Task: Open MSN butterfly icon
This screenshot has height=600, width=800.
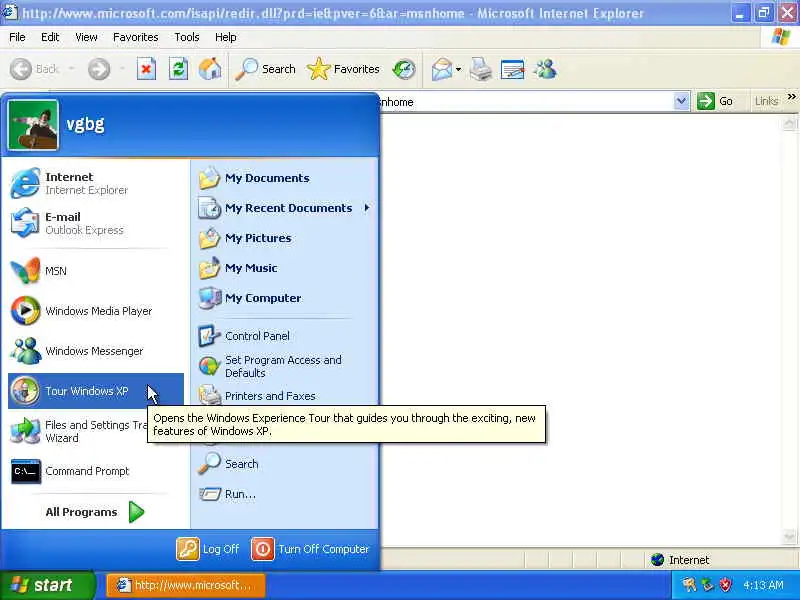Action: pyautogui.click(x=25, y=271)
